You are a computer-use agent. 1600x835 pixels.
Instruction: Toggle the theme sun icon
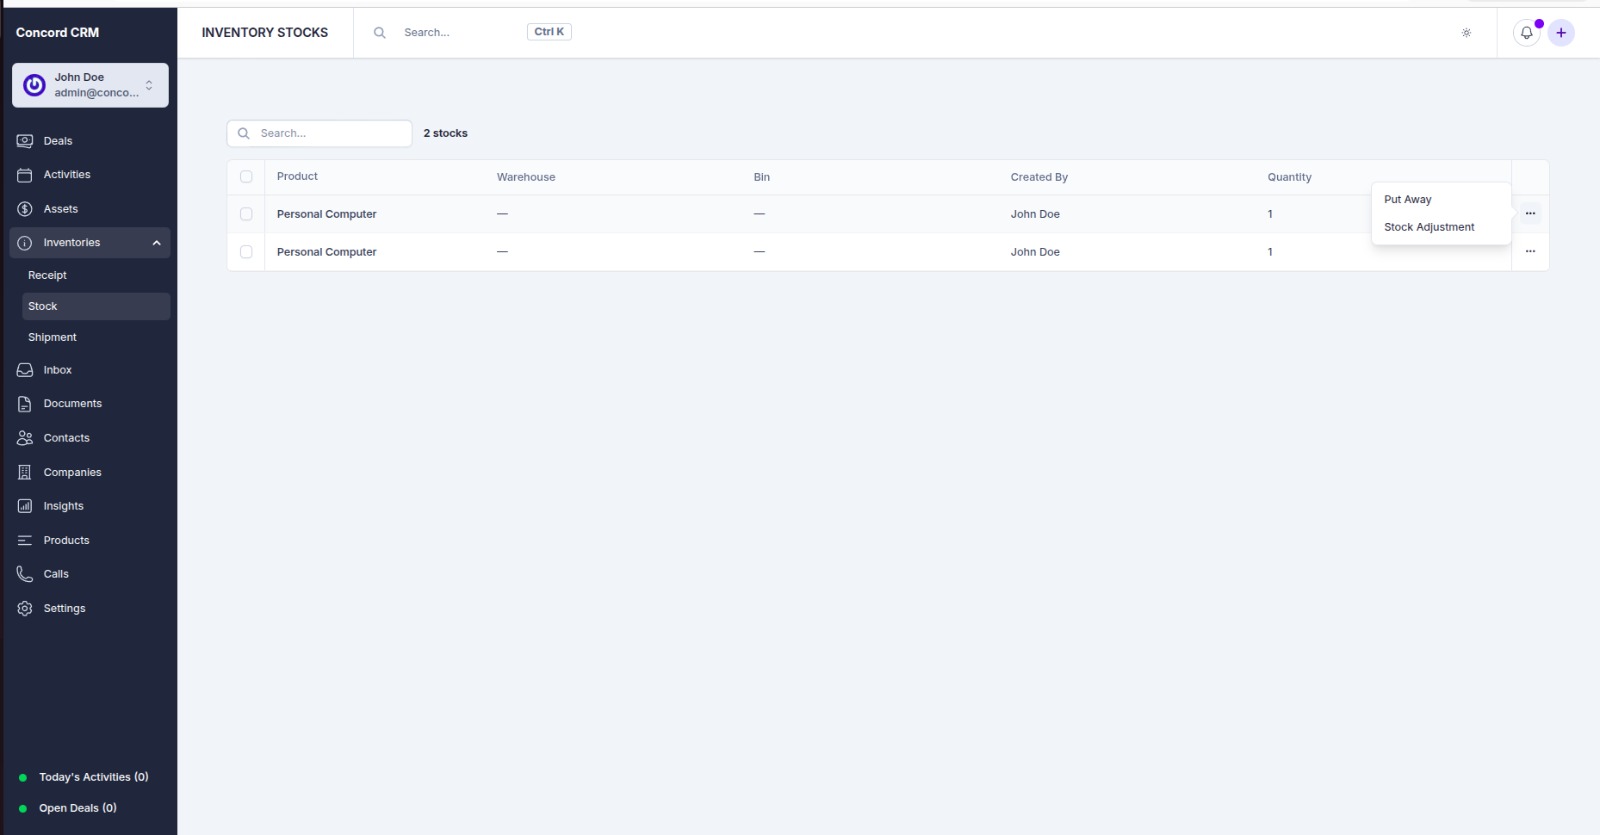click(x=1466, y=33)
